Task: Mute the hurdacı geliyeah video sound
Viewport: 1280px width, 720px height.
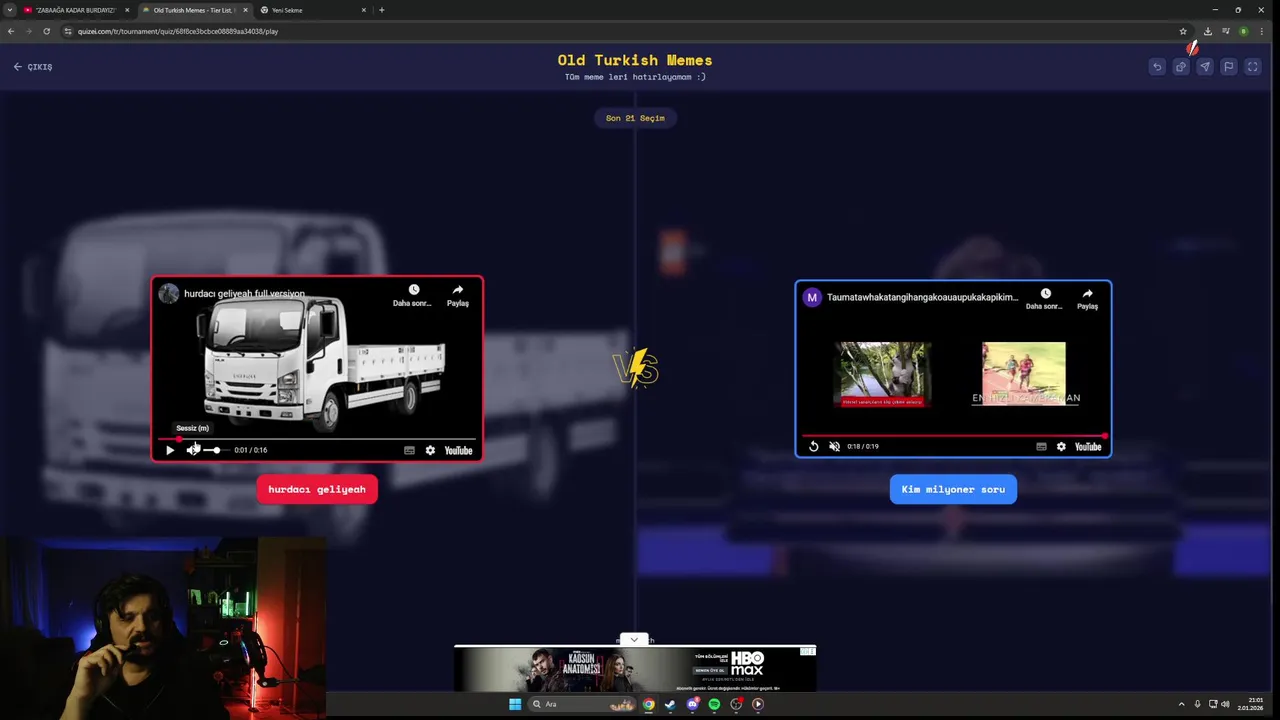Action: pyautogui.click(x=193, y=450)
